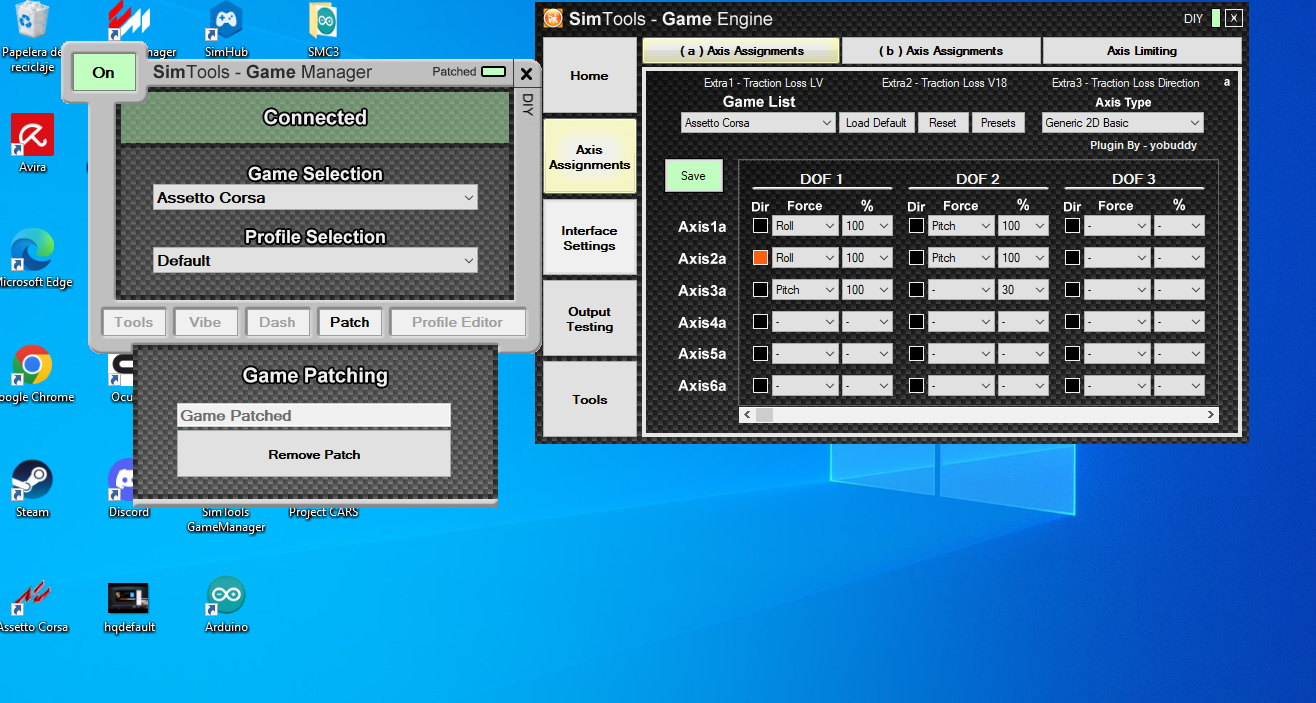Uncheck the orange Dir box for Axis2a DOF 1
This screenshot has width=1316, height=703.
760,258
